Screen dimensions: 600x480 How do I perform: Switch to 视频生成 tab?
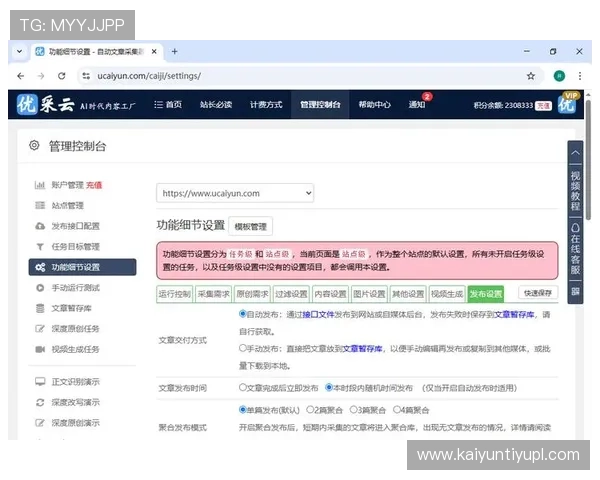pyautogui.click(x=447, y=294)
